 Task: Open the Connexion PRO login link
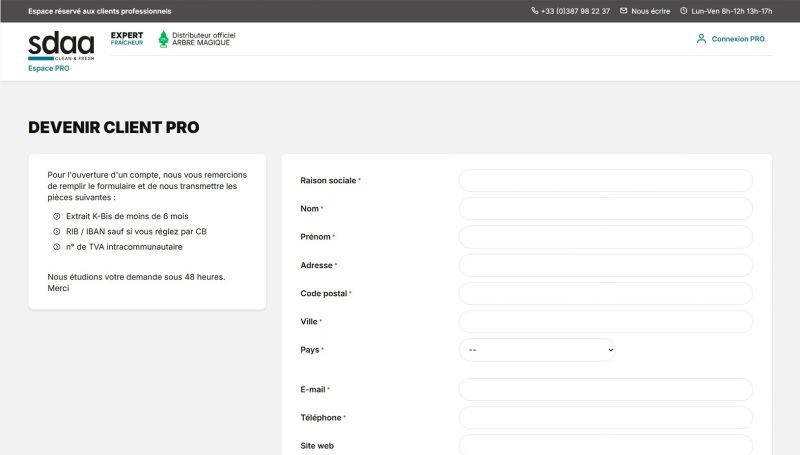[x=738, y=39]
